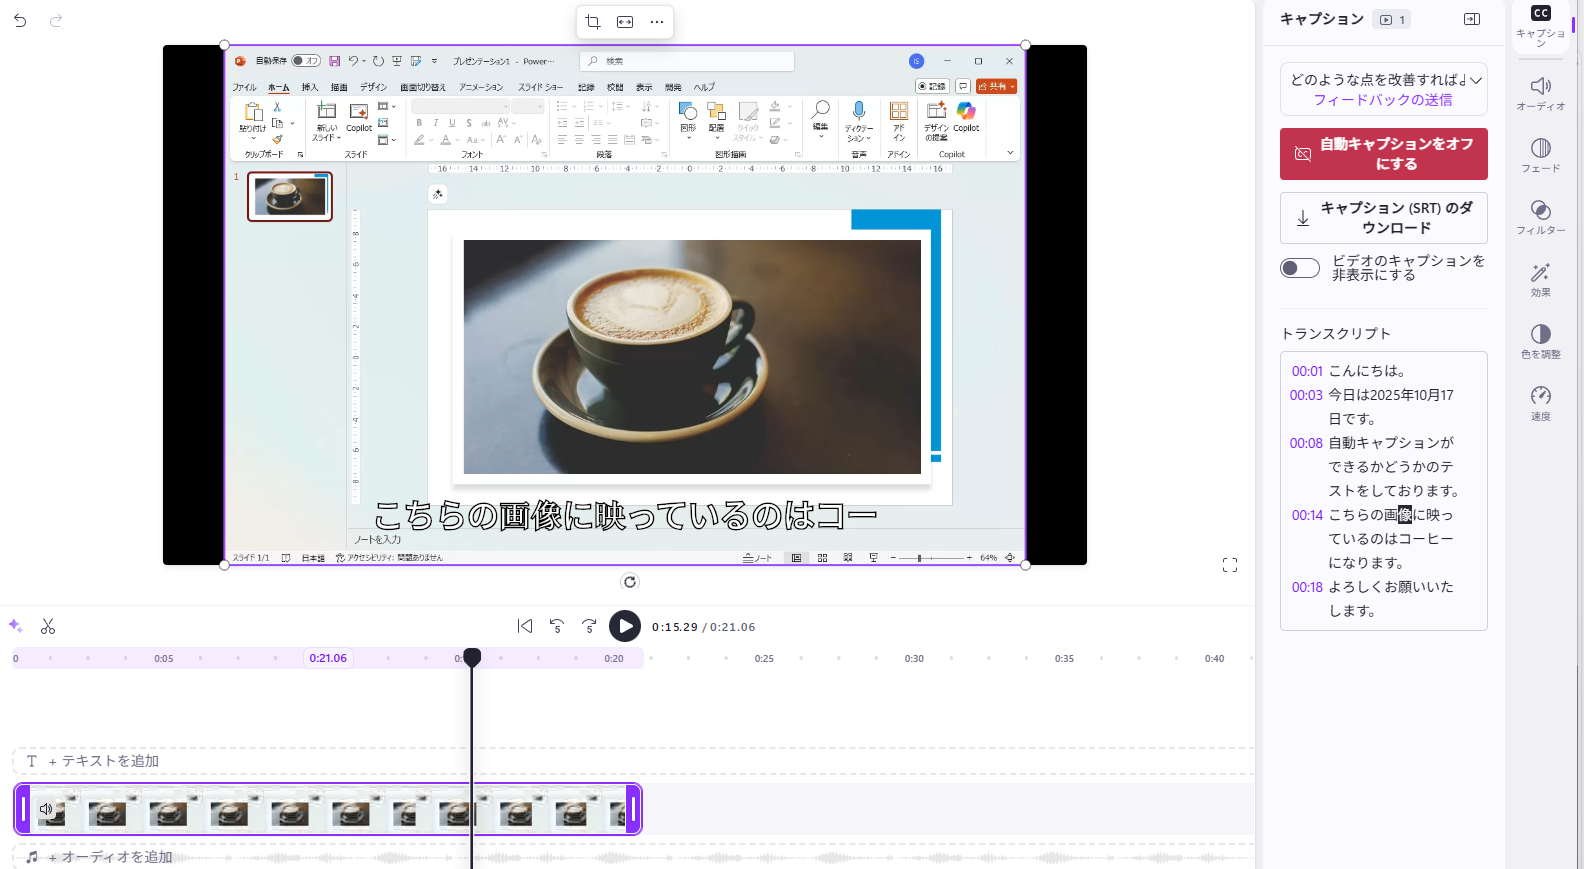The width and height of the screenshot is (1584, 869).
Task: Open the Speed (速度) sidebar panel
Action: tap(1541, 403)
